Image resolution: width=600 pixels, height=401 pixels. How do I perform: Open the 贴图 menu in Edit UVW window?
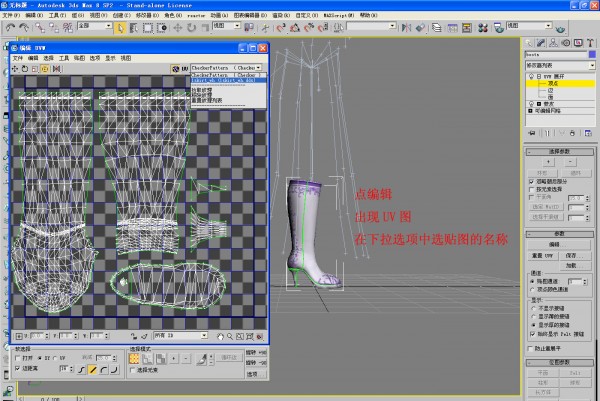78,58
